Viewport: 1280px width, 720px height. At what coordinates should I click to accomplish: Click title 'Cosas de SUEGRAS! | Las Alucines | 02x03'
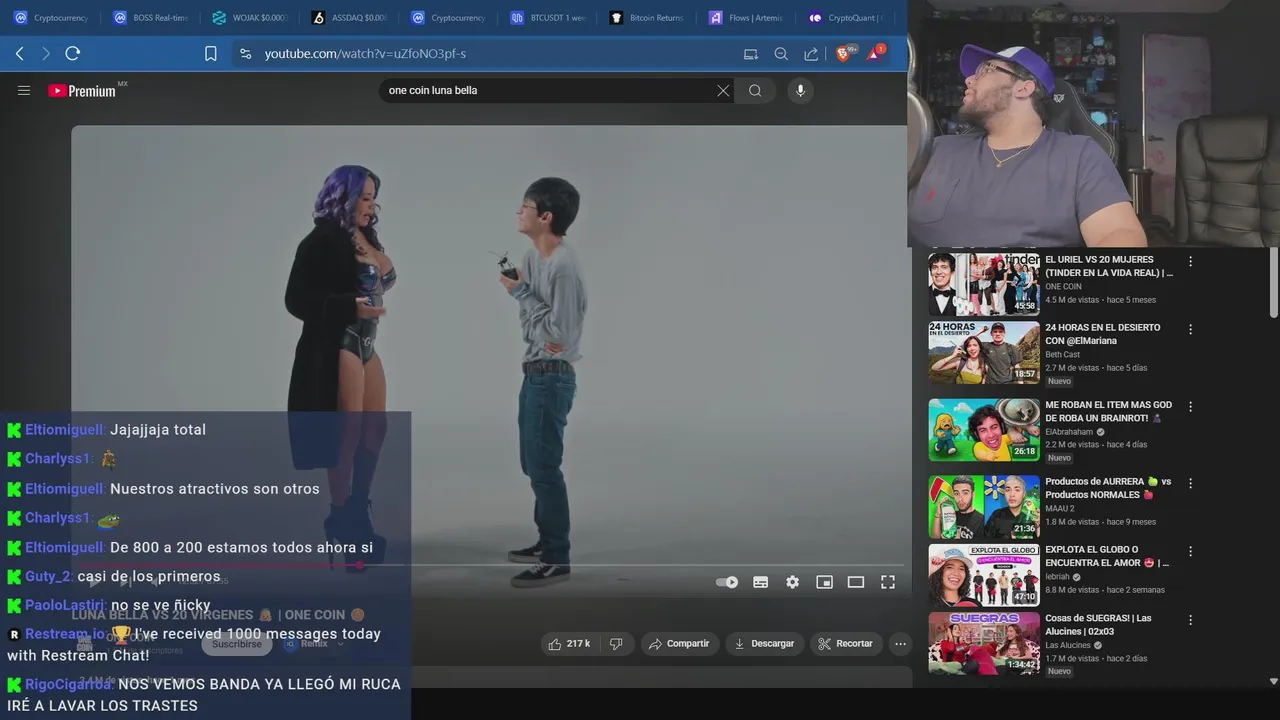1098,624
